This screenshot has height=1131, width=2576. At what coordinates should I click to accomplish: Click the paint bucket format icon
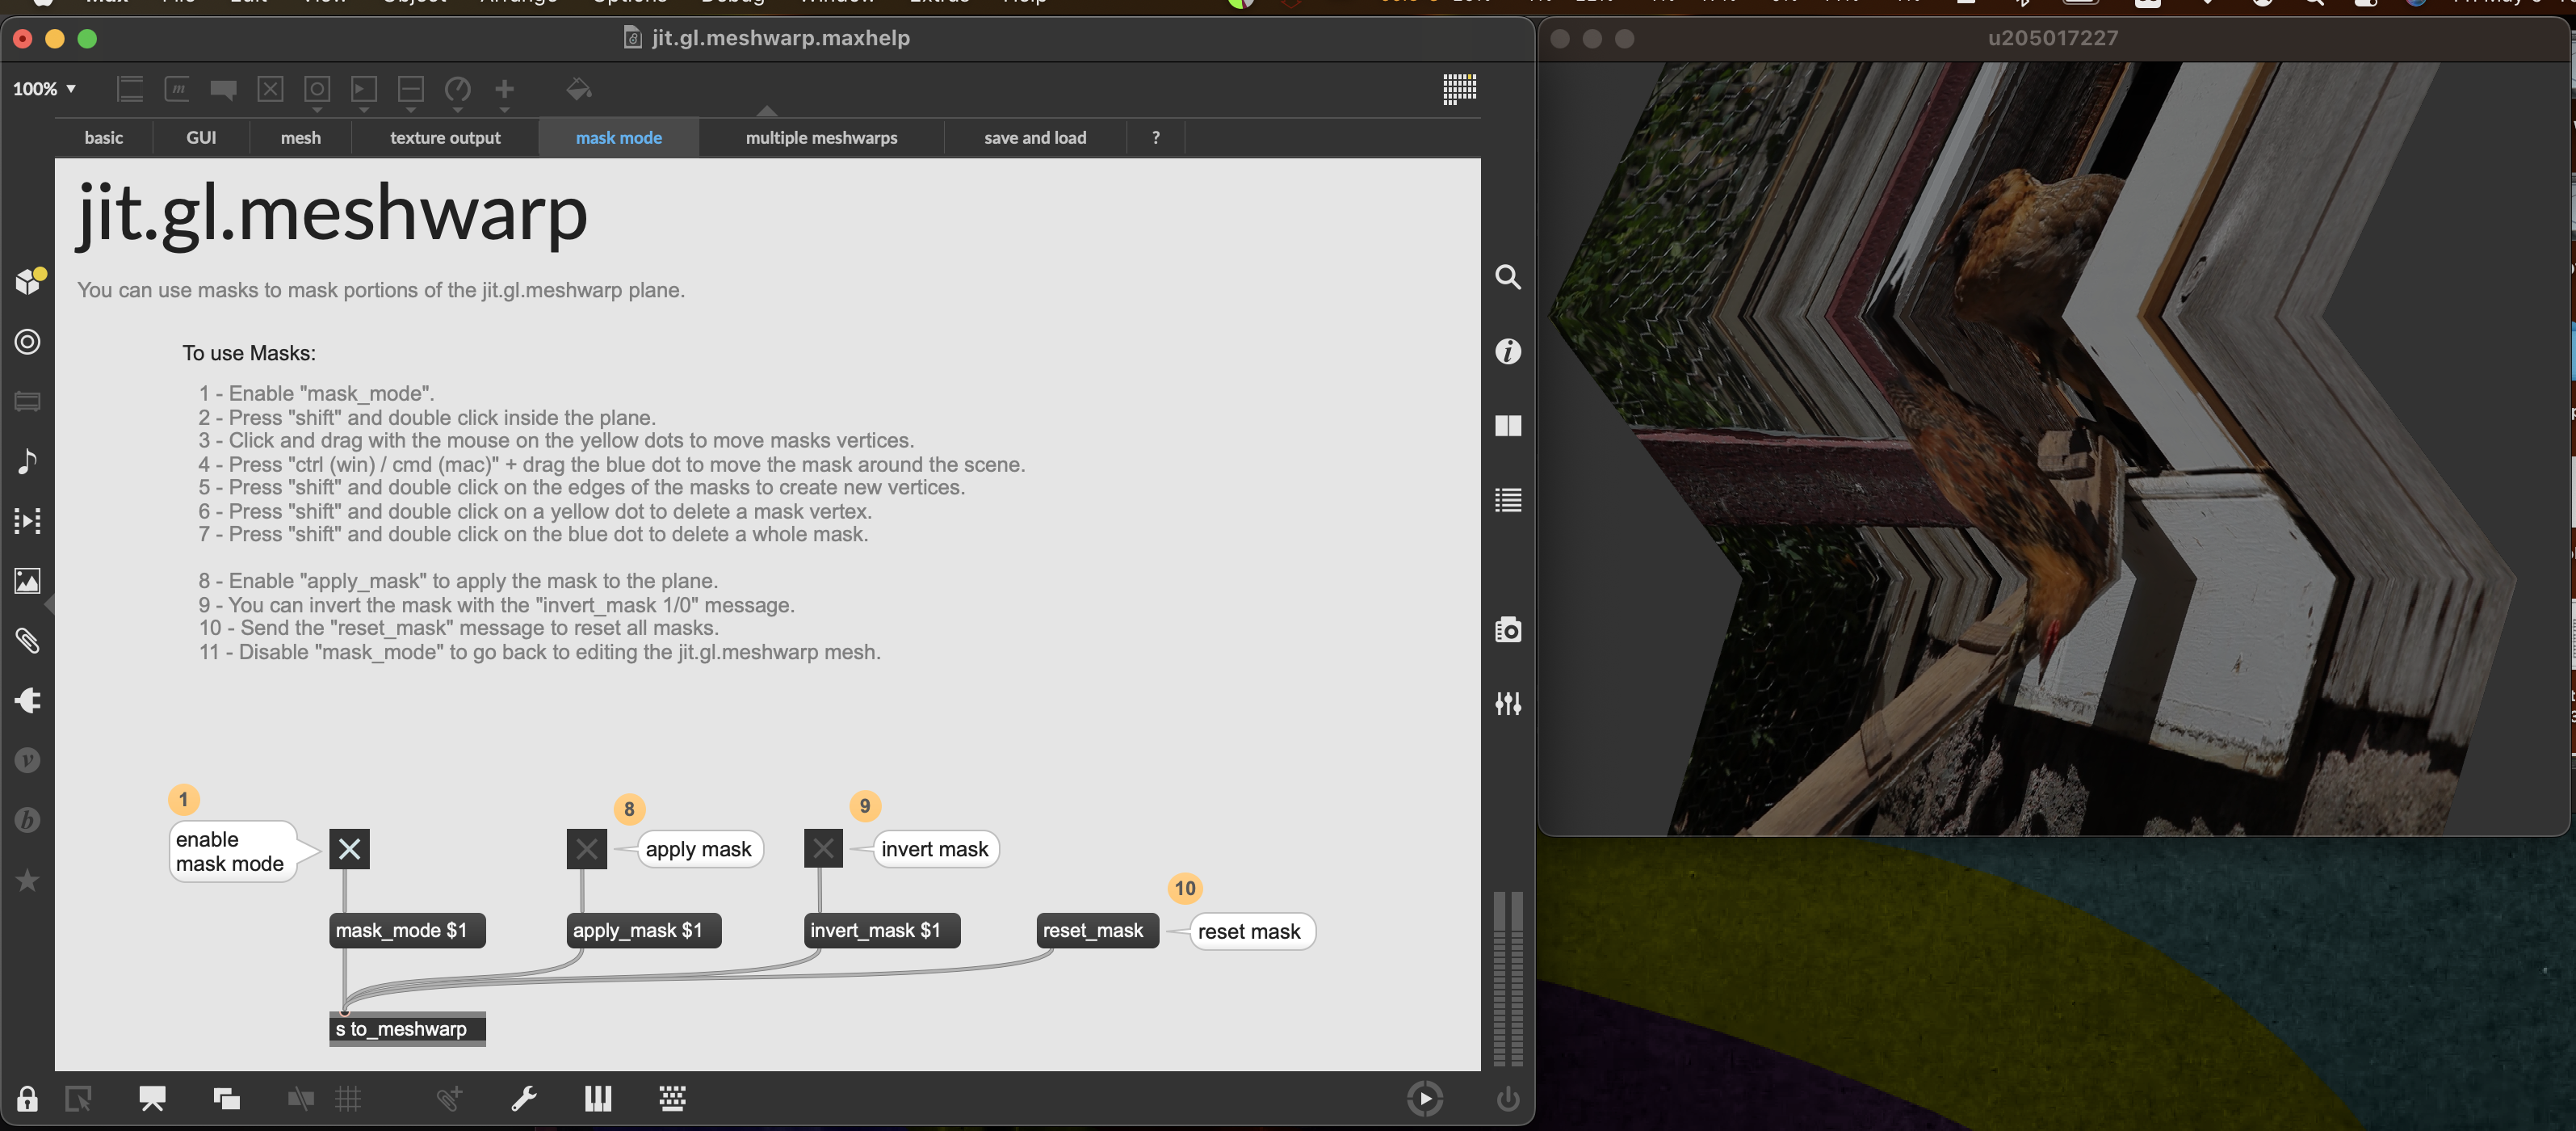tap(578, 89)
